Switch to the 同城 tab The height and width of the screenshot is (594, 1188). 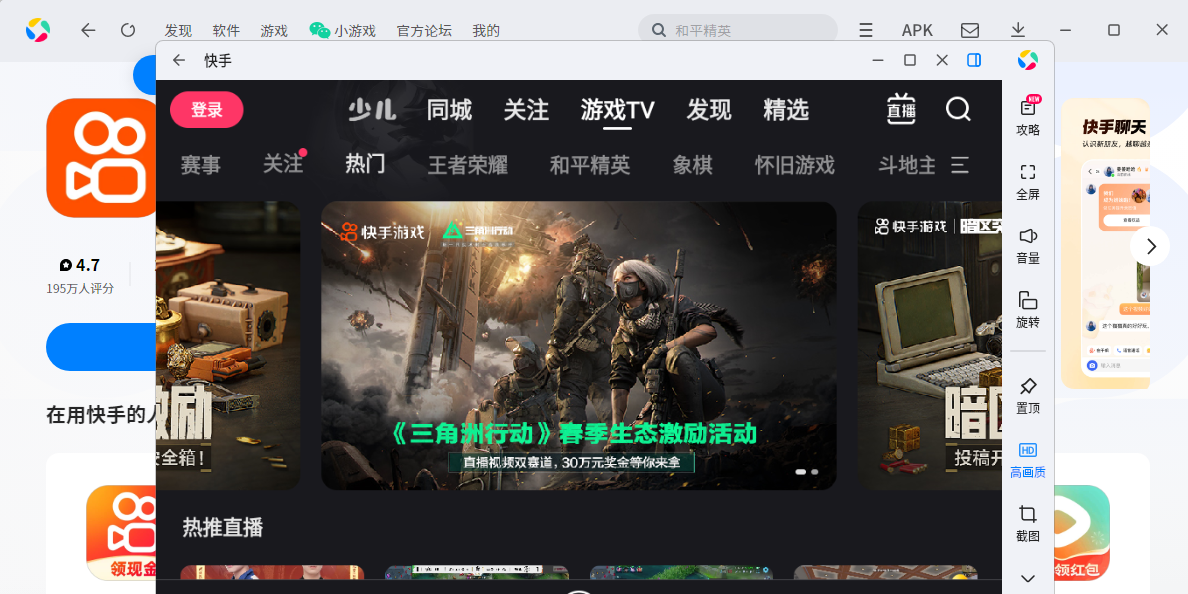coord(449,111)
